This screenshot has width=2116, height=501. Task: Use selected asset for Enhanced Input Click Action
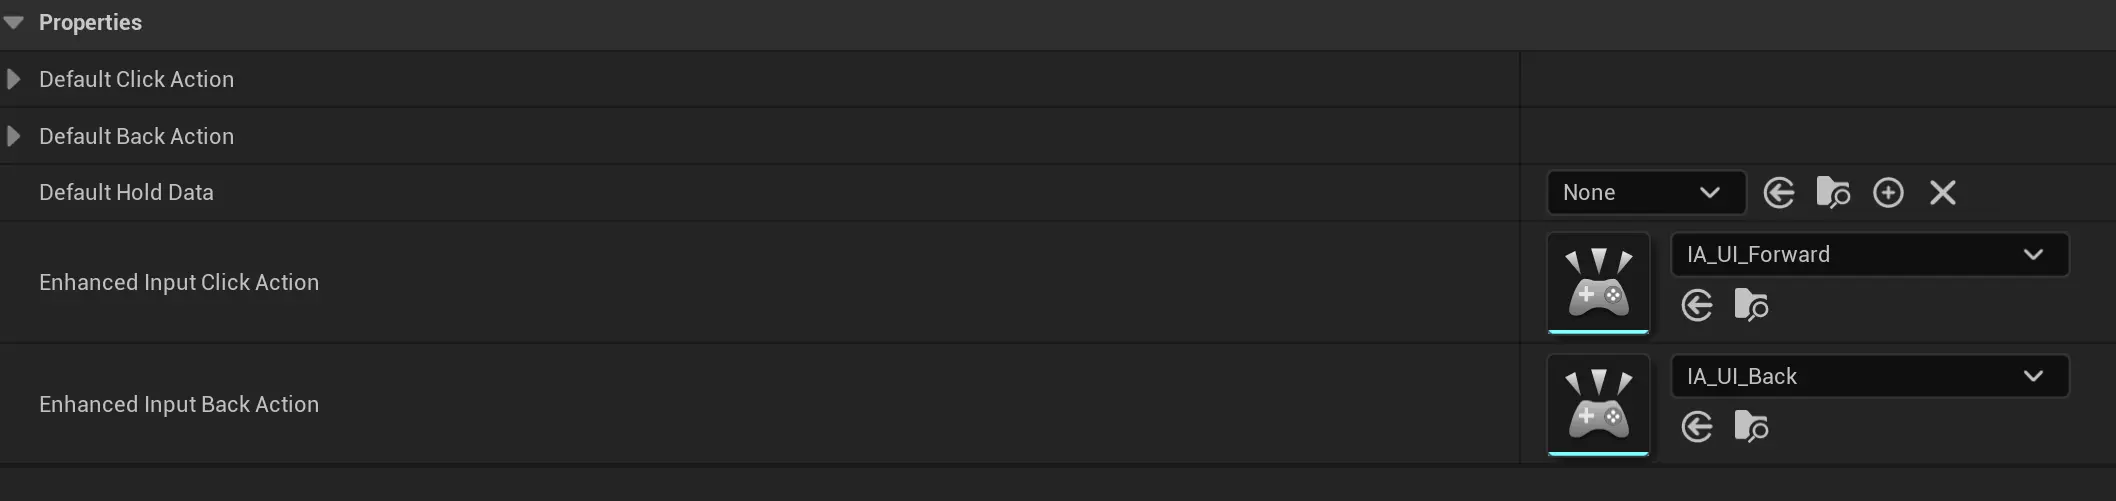coord(1697,305)
